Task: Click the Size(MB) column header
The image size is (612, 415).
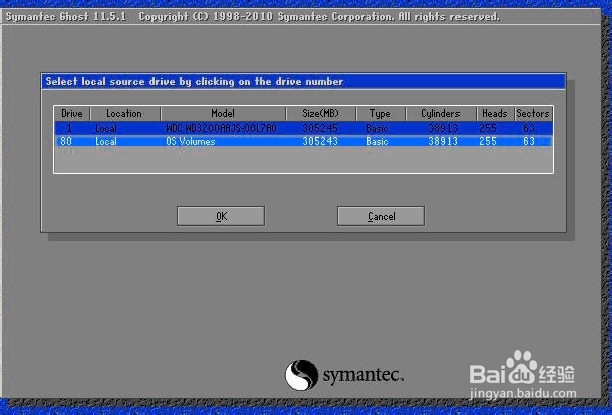Action: pos(320,113)
